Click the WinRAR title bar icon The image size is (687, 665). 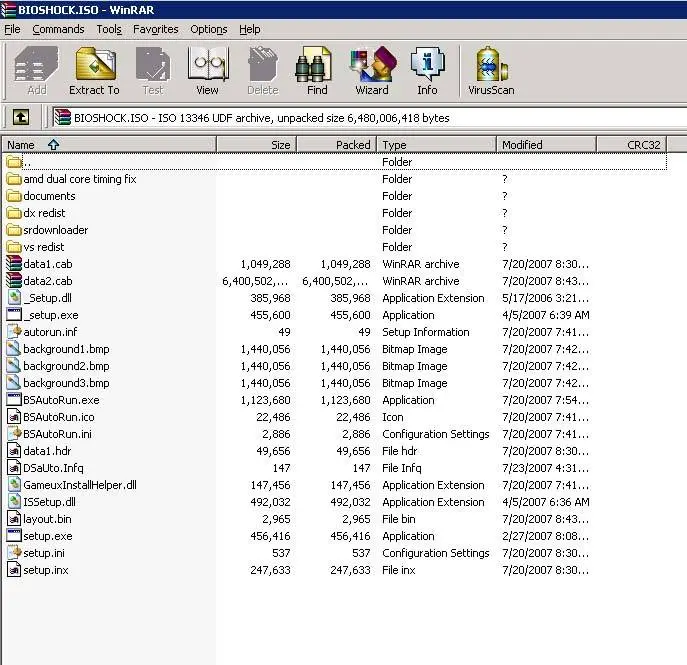tap(8, 9)
